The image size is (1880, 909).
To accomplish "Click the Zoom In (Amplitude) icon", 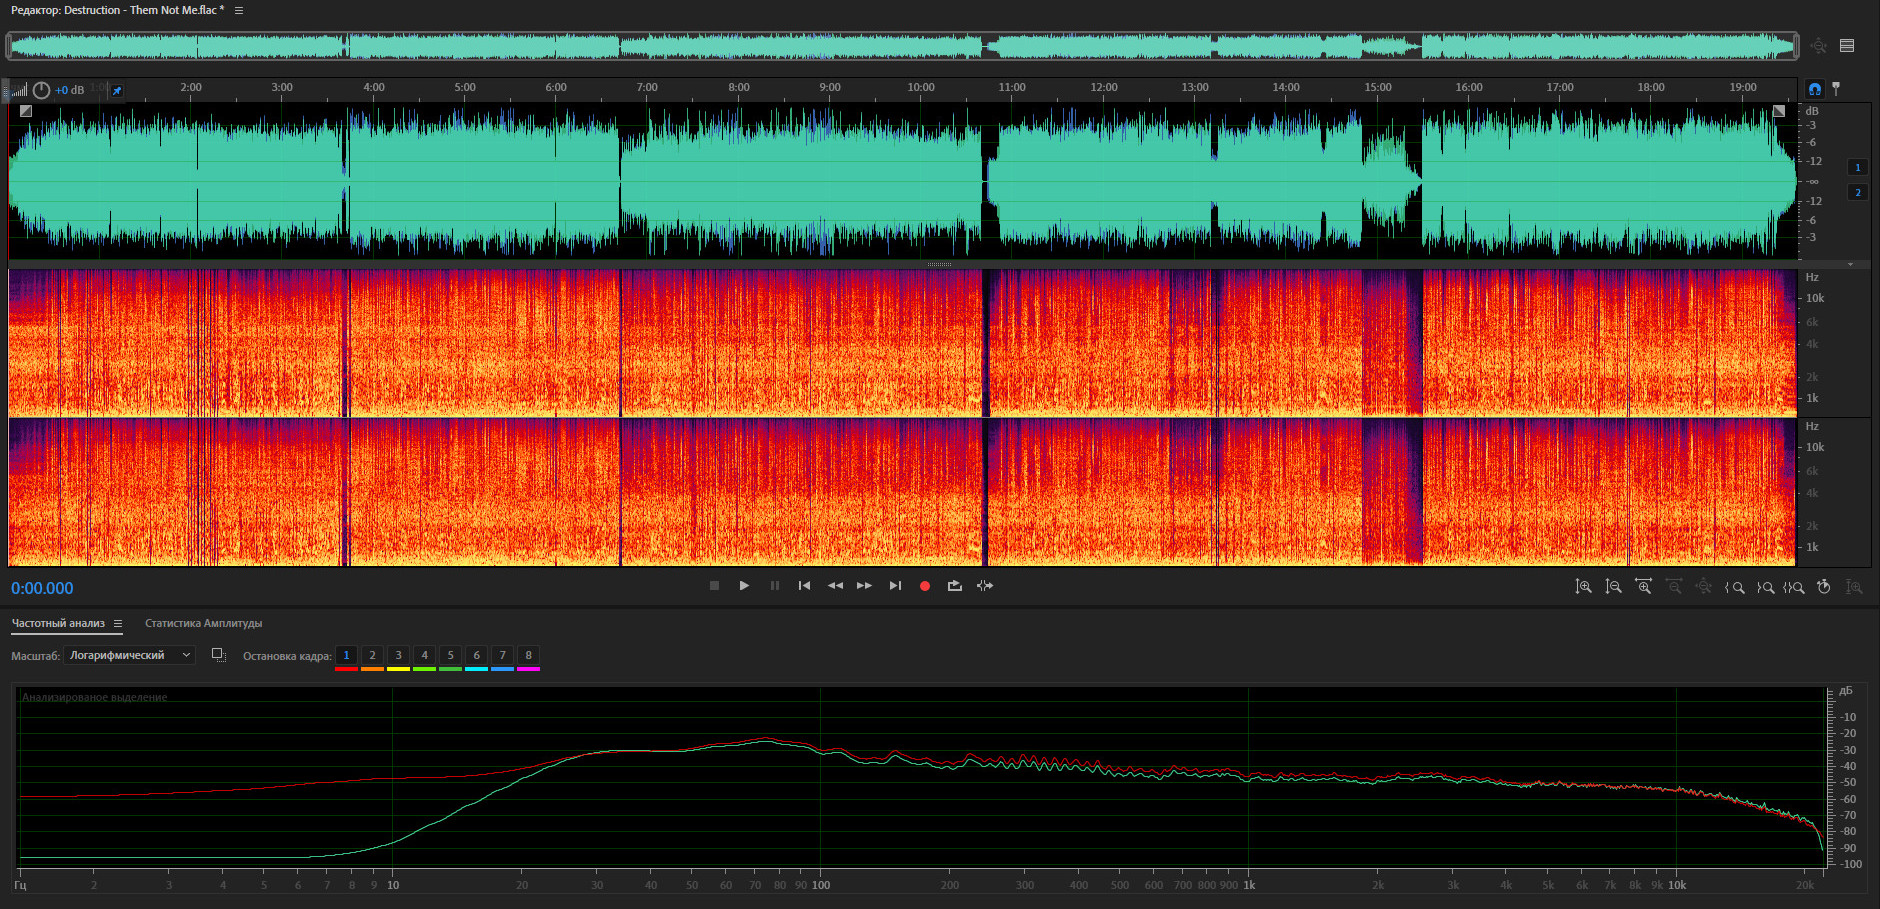I will coord(1583,587).
